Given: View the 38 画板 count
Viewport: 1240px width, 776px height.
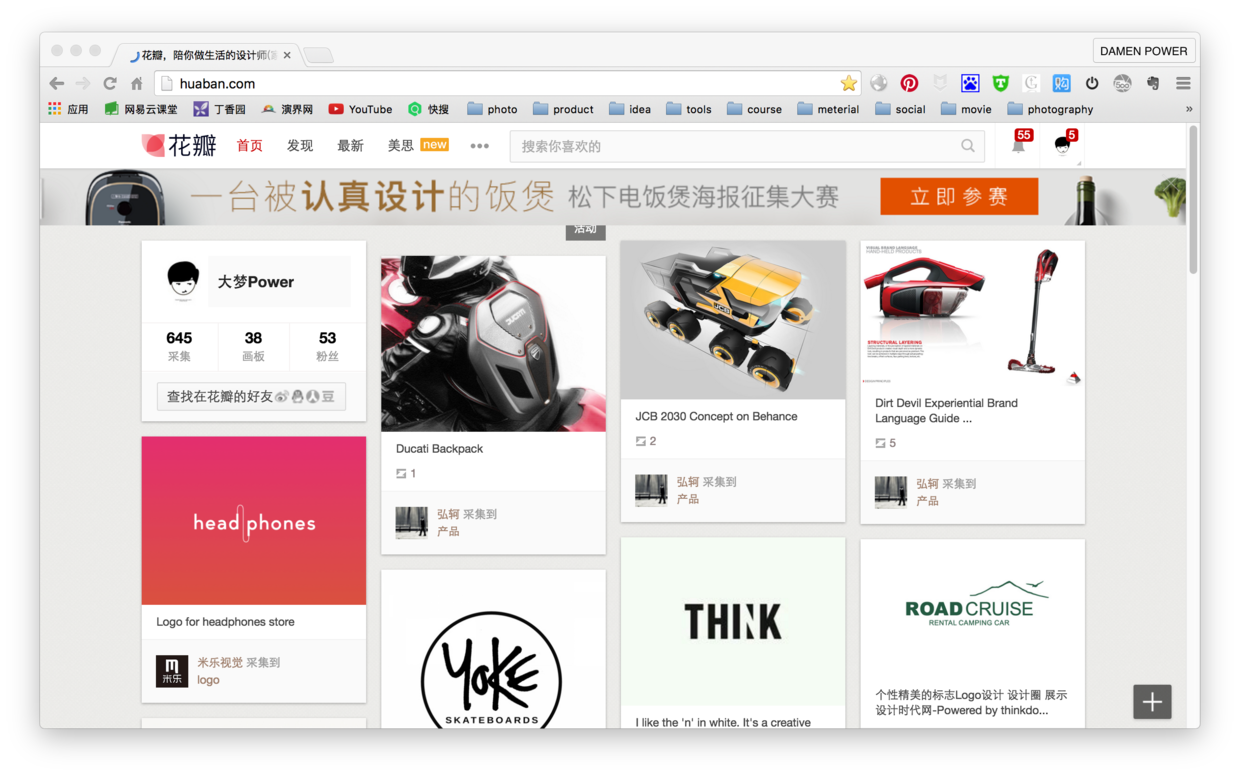Looking at the screenshot, I should coord(253,346).
